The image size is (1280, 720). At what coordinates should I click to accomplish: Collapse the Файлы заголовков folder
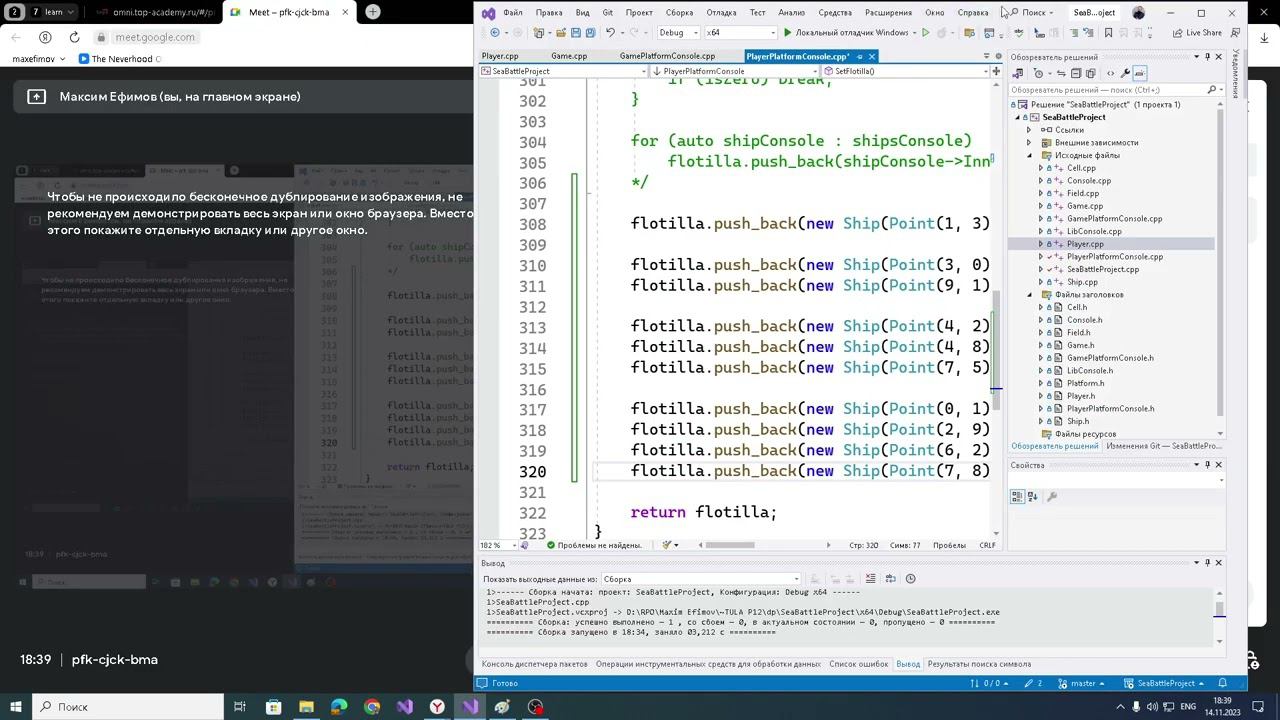1029,295
